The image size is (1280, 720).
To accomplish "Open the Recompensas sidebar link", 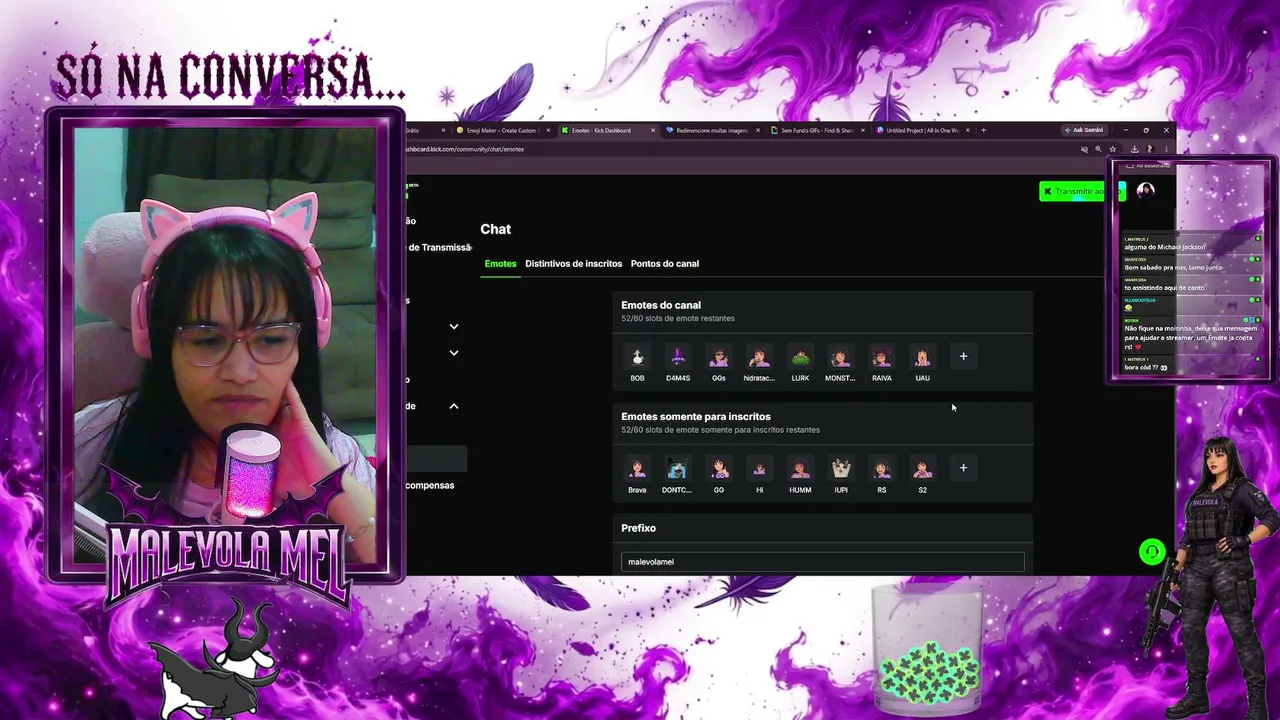I will (430, 486).
